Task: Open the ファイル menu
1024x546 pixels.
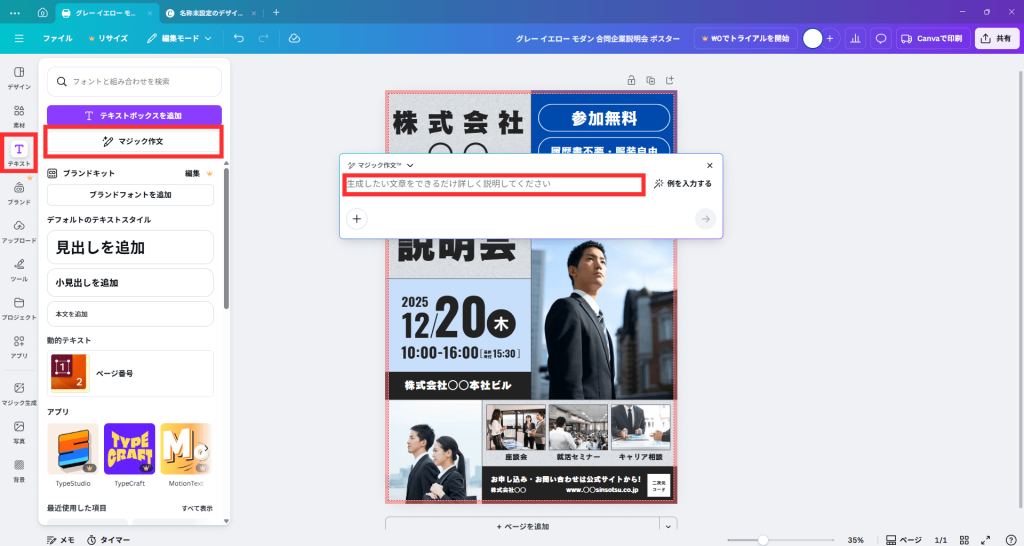Action: [x=57, y=38]
